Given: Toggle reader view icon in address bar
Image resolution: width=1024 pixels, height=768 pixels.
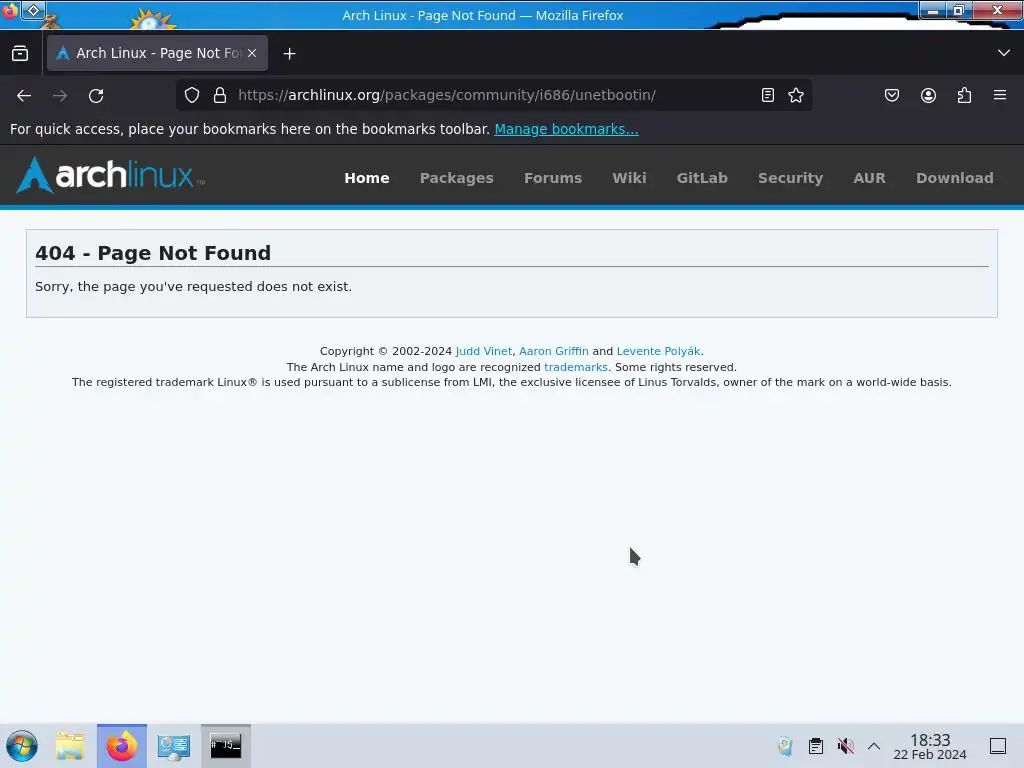Looking at the screenshot, I should 768,95.
